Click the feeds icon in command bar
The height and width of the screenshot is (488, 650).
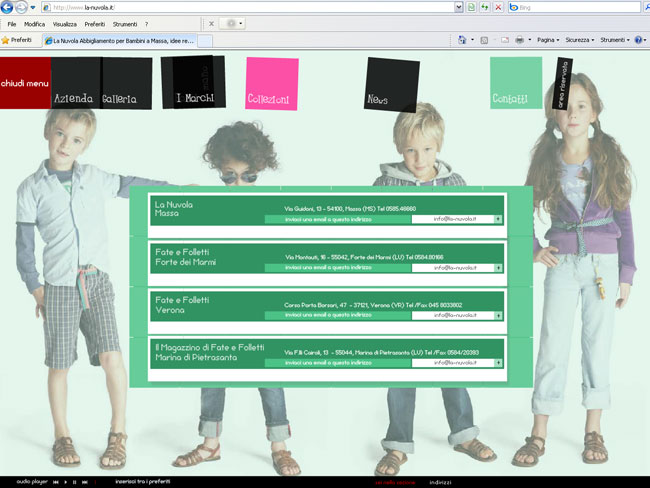[x=484, y=40]
